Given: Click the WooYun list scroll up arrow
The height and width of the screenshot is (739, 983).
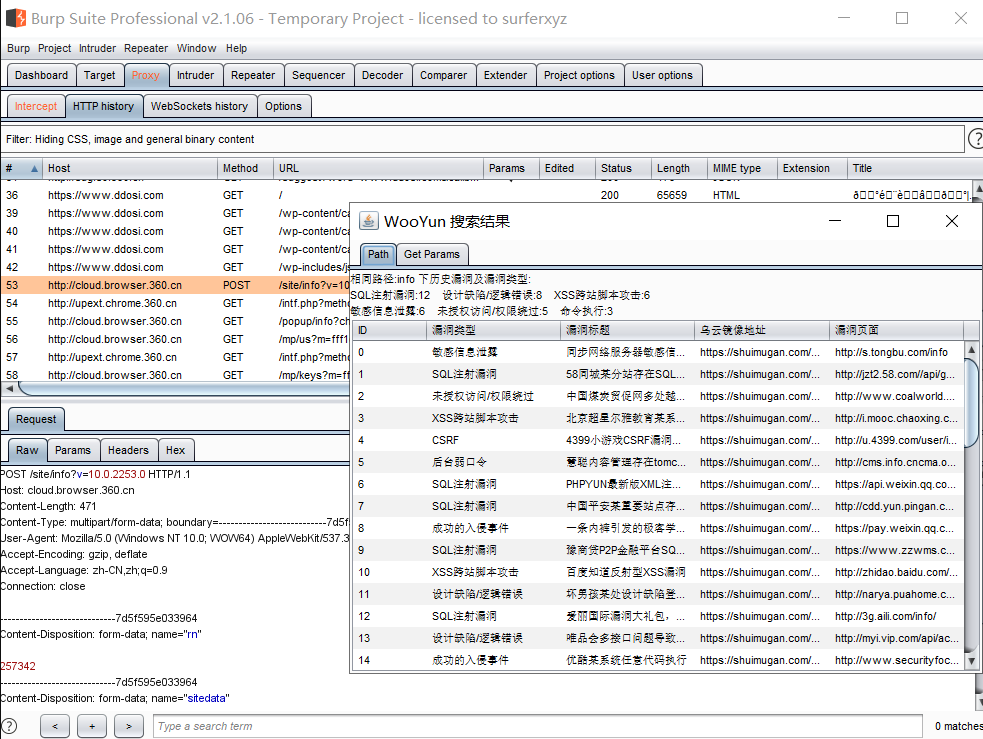Looking at the screenshot, I should tap(971, 349).
